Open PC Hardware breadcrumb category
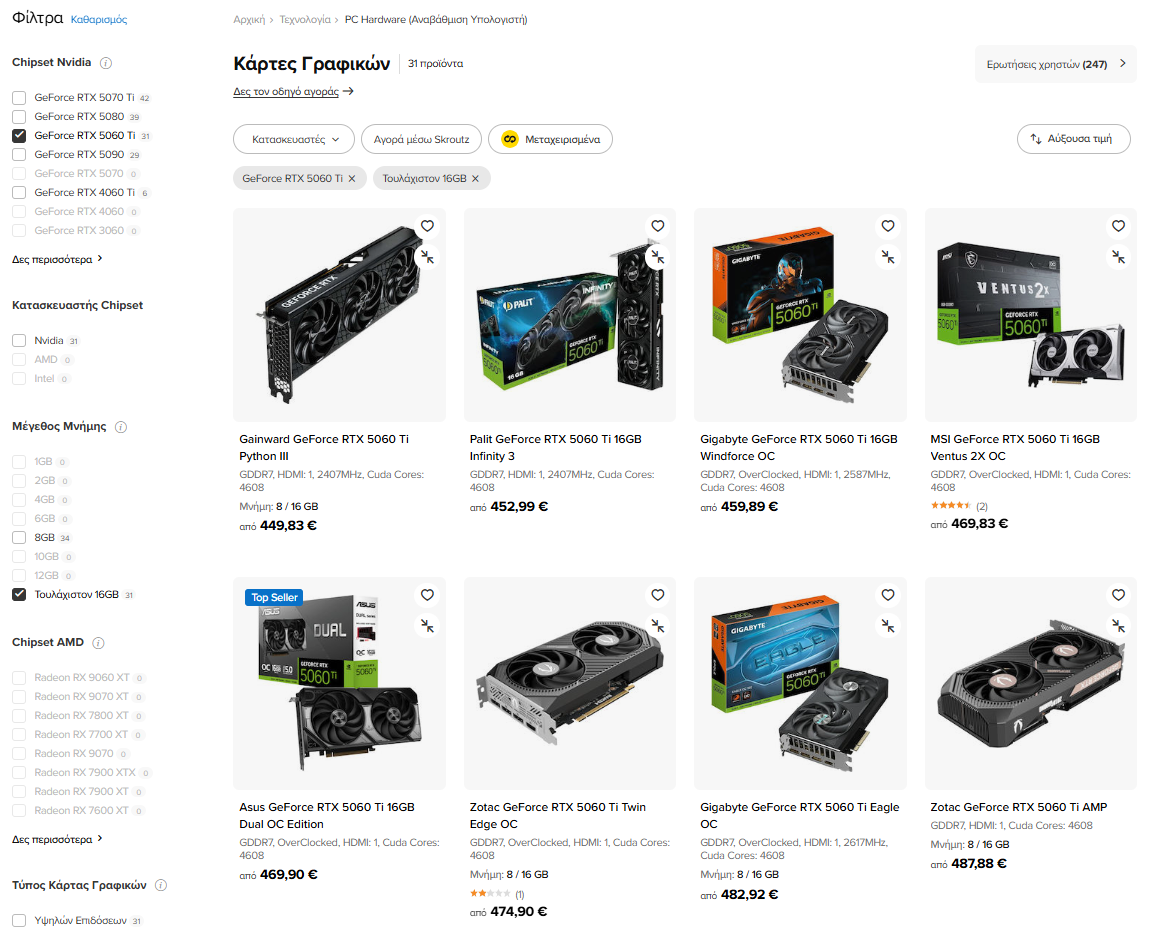Screen dimensions: 1150x928 (436, 20)
